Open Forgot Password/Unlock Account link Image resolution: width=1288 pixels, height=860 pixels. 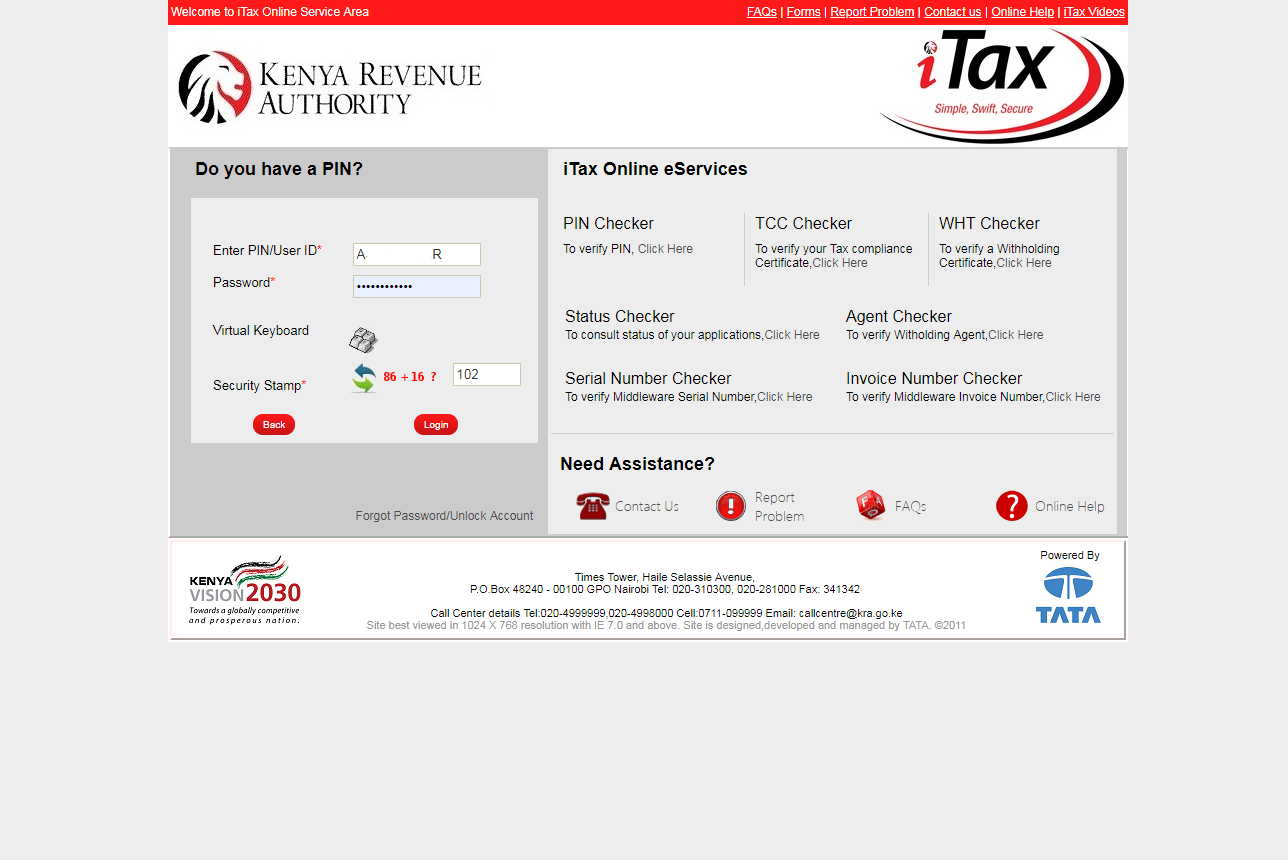[x=444, y=516]
